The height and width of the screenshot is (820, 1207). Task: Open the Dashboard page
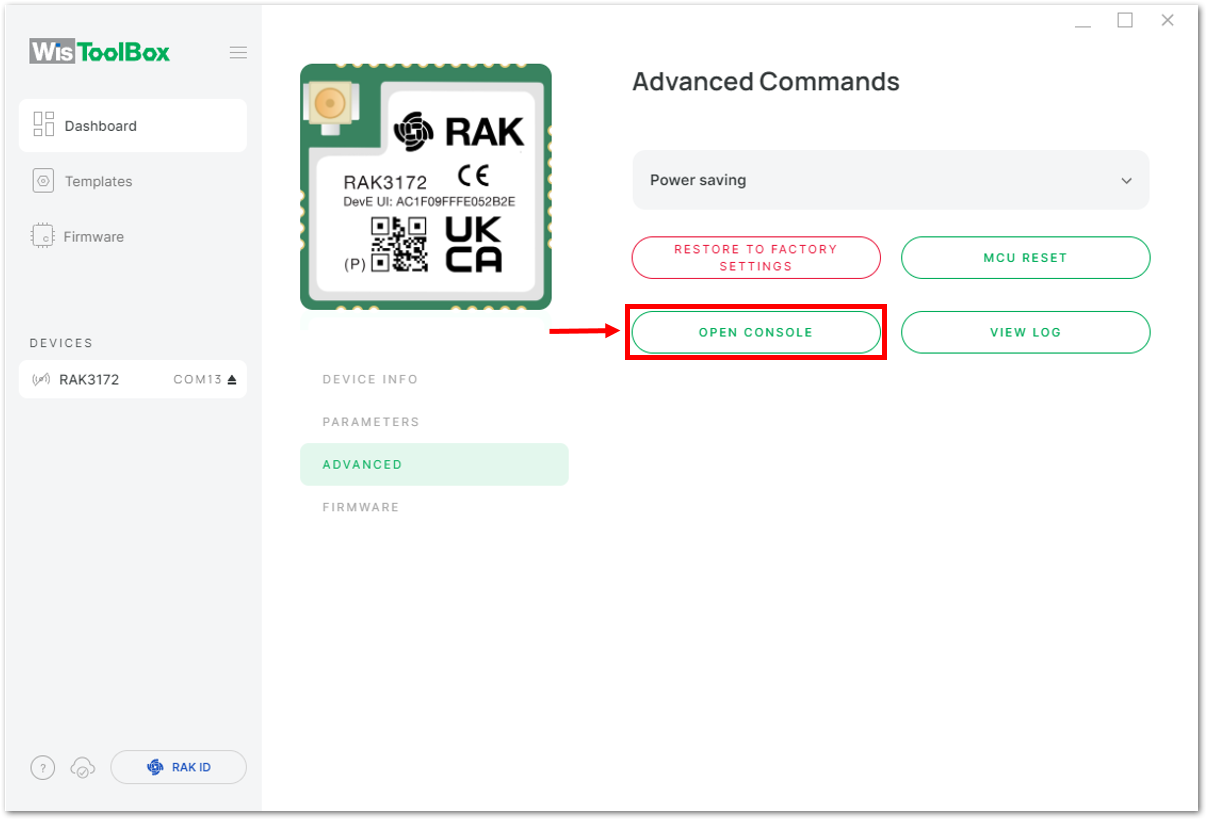133,126
